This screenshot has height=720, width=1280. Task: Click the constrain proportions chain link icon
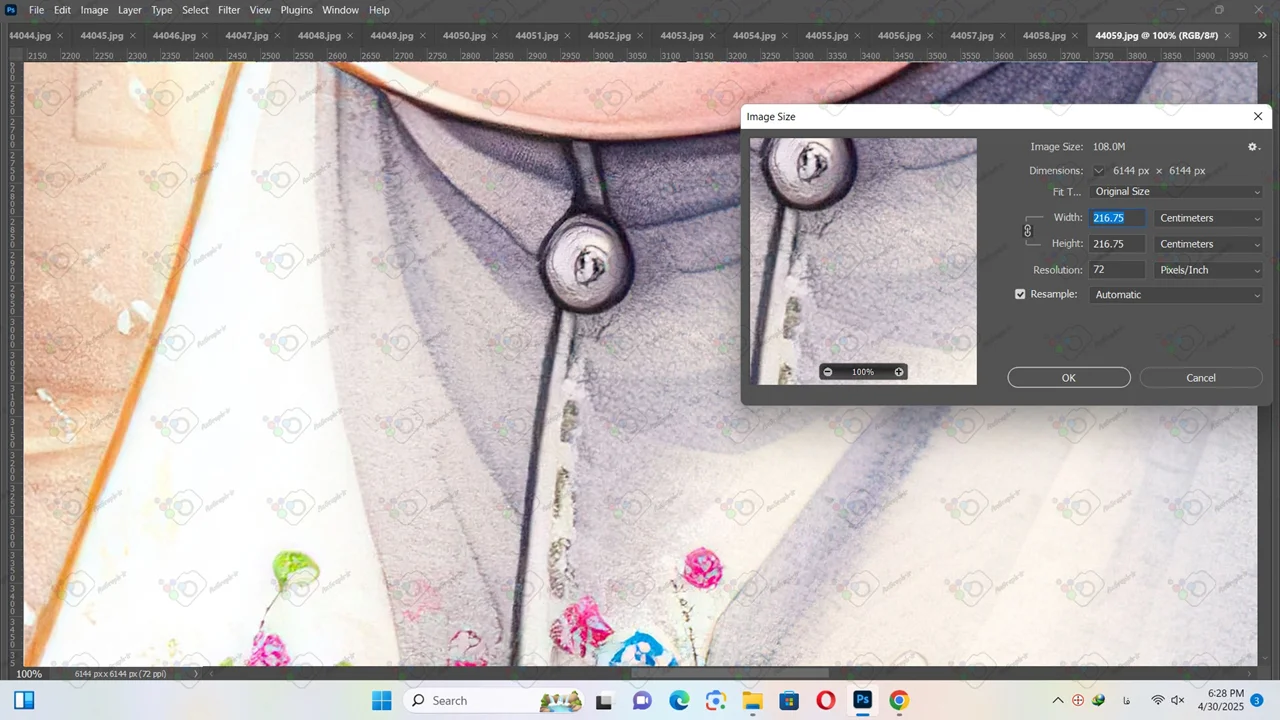pyautogui.click(x=1027, y=231)
